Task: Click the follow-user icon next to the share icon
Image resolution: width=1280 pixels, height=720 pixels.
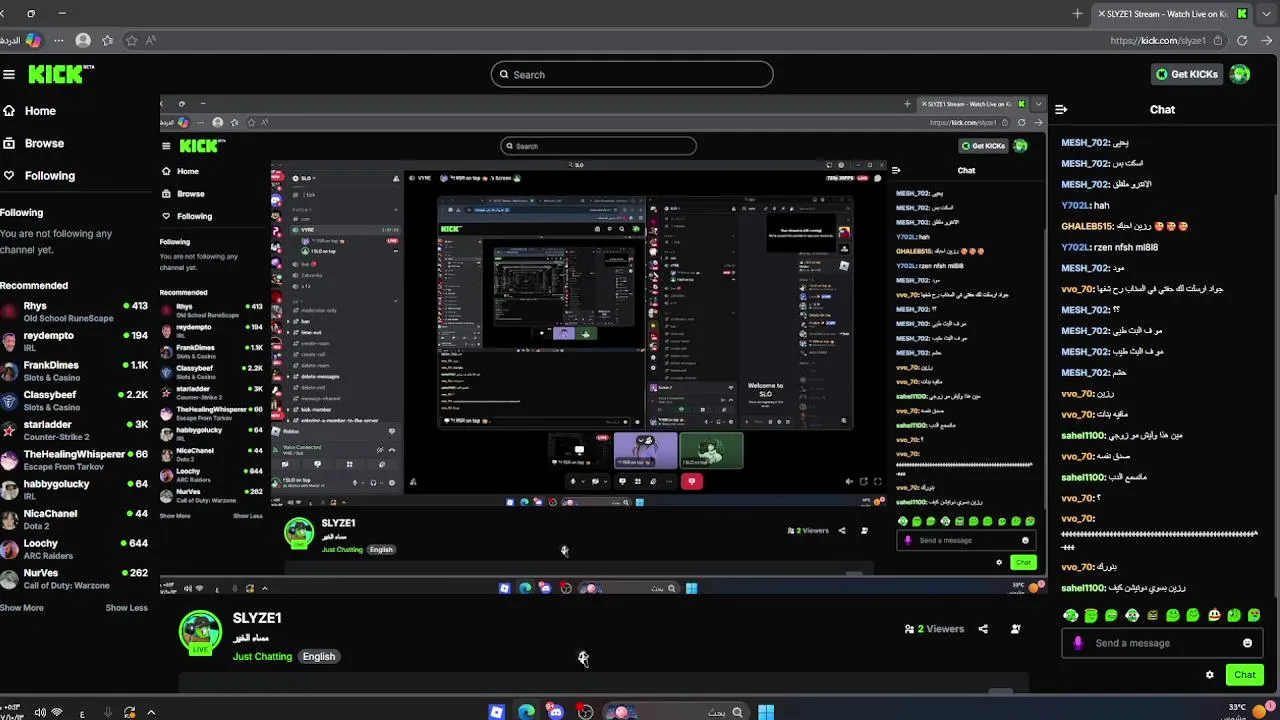Action: (1015, 629)
